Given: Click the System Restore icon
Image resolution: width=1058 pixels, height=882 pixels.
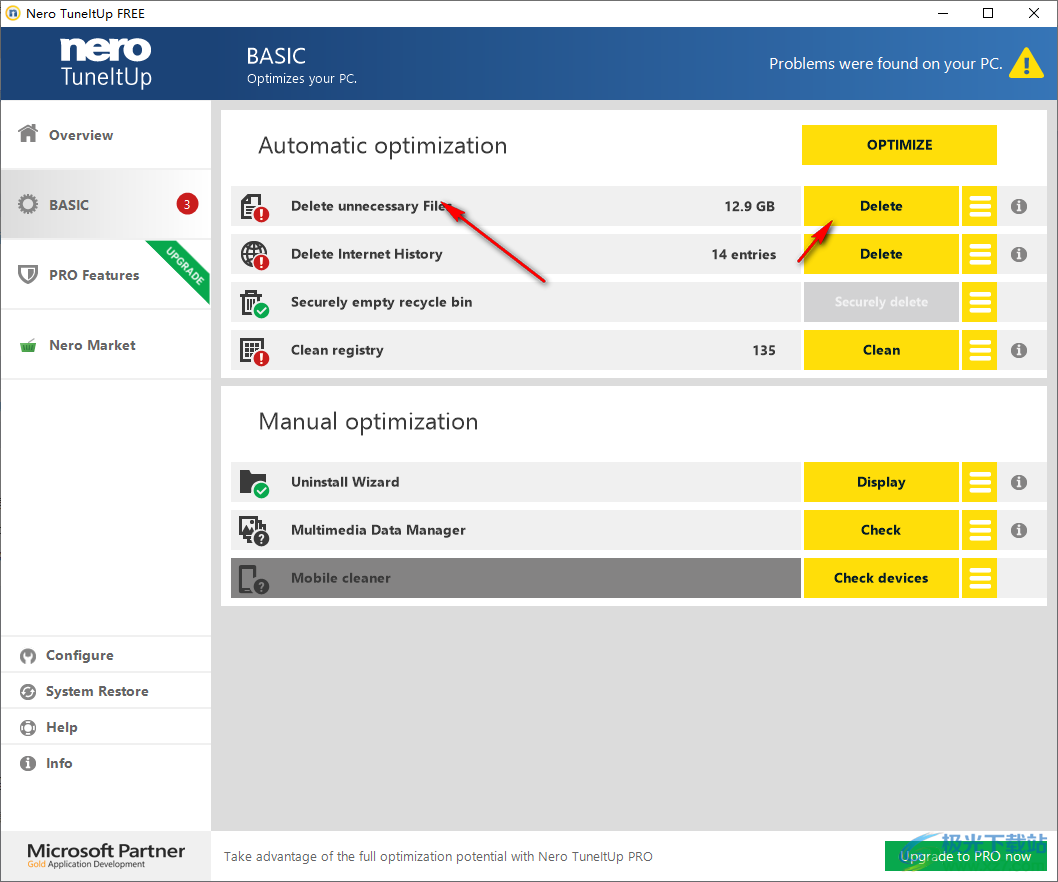Looking at the screenshot, I should pos(28,692).
